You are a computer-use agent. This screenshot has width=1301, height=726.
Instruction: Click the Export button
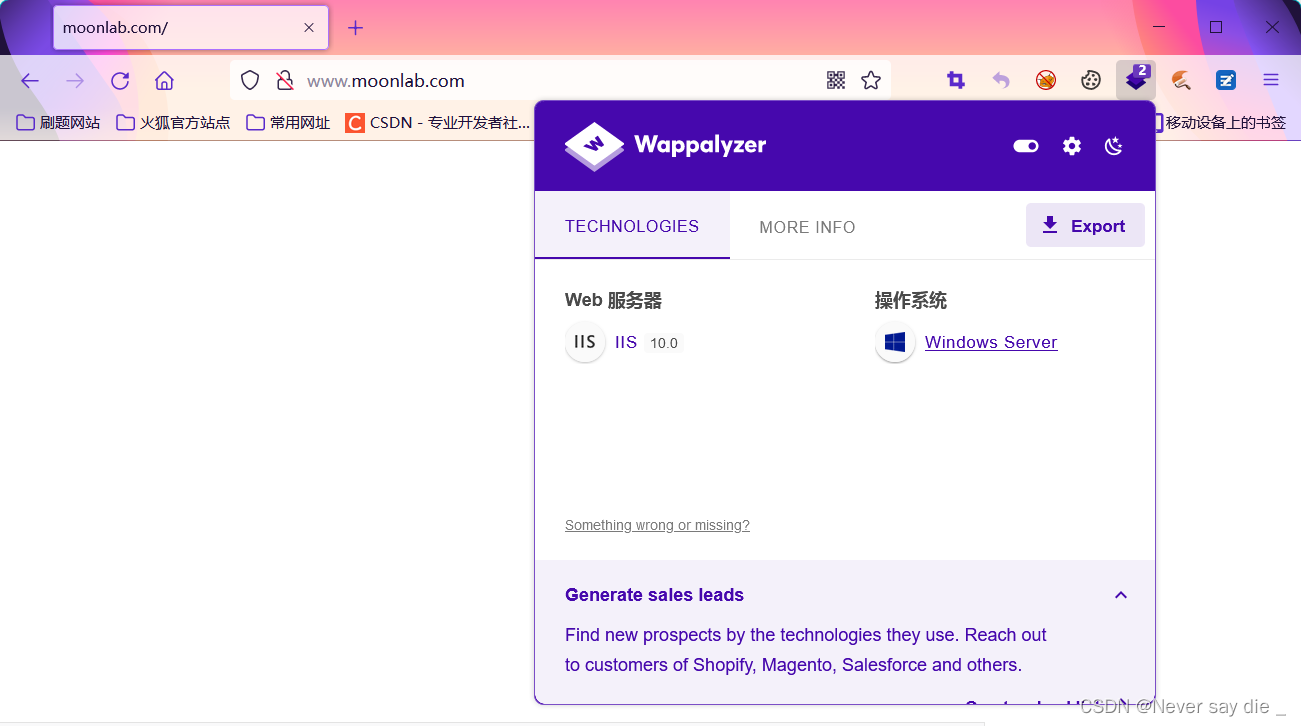(1085, 225)
